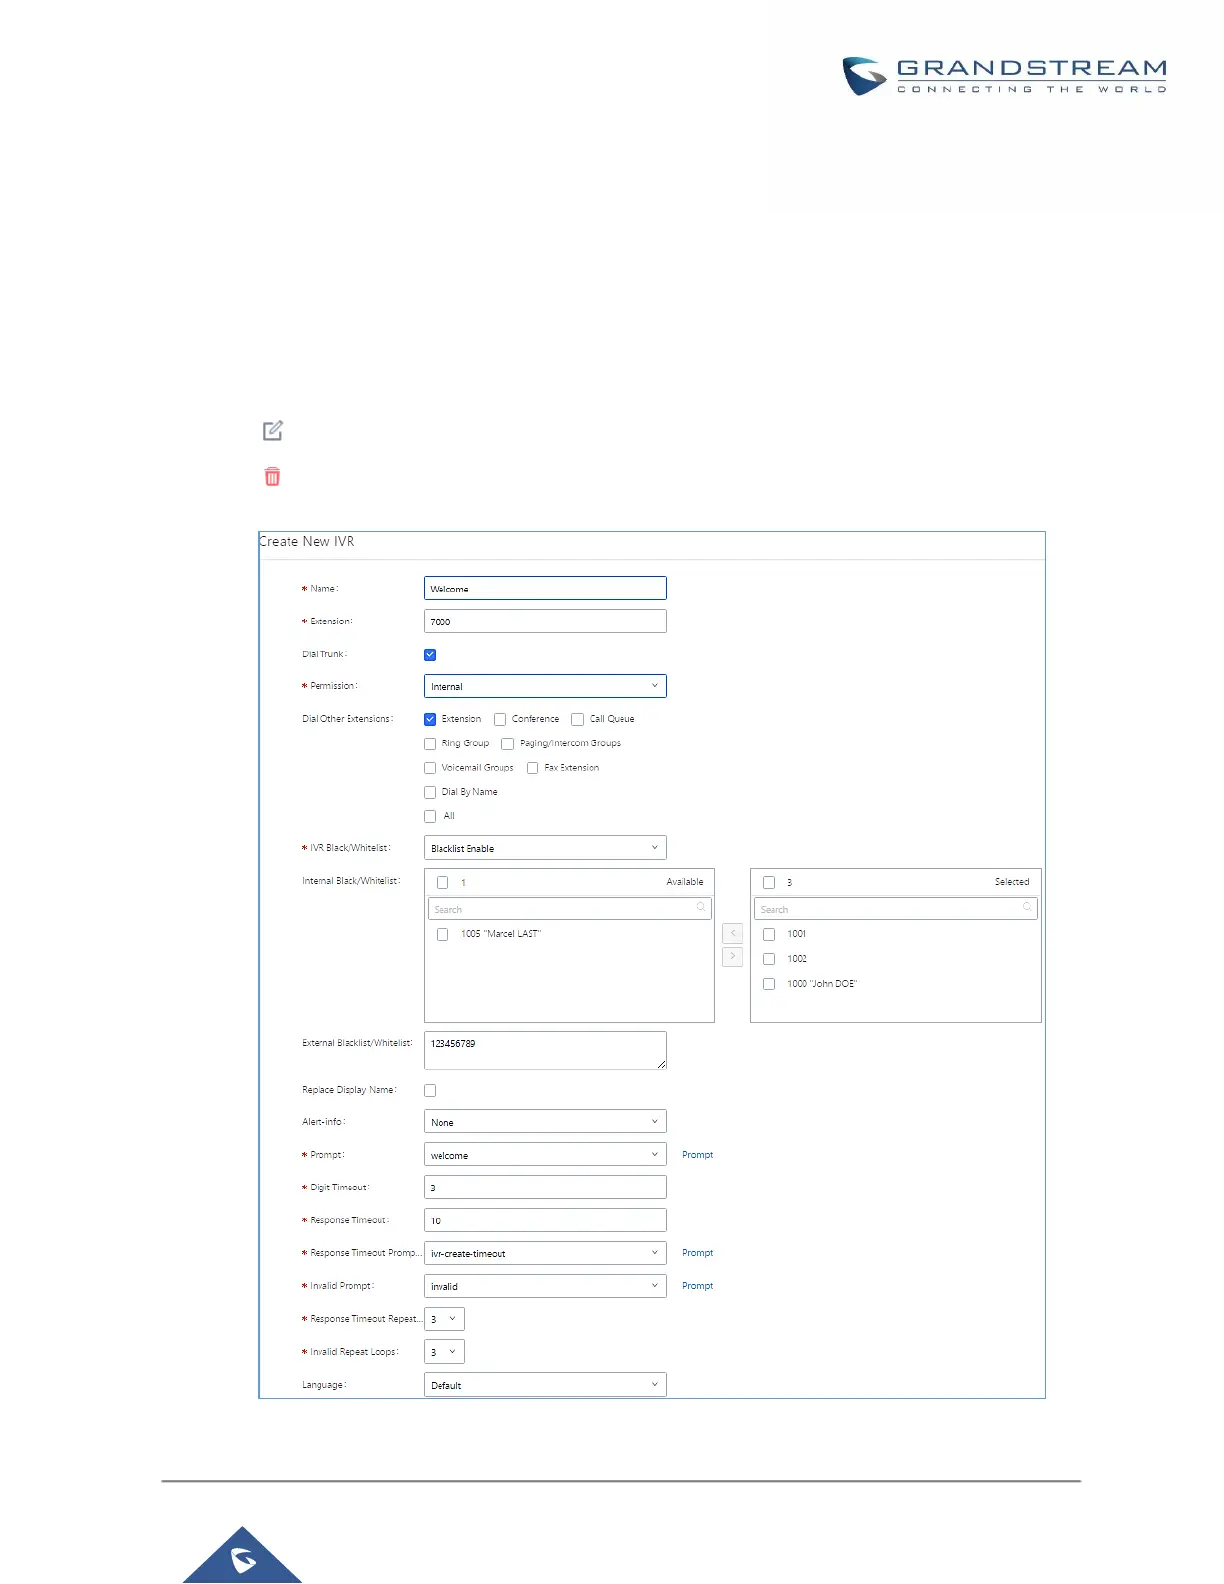
Task: Check the All checkbox
Action: coord(430,816)
